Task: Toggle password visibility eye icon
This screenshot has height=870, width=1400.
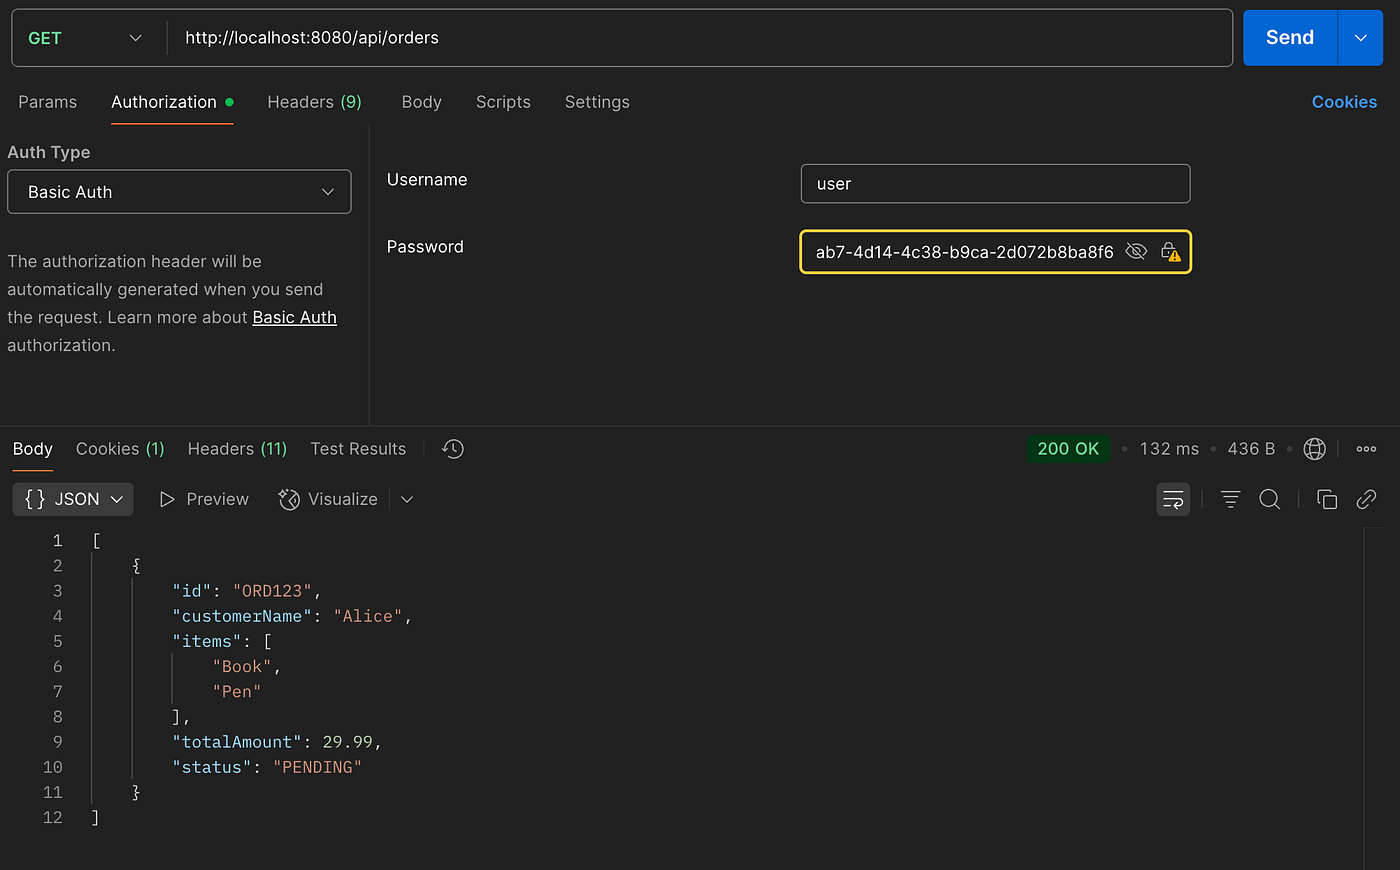Action: coord(1135,251)
